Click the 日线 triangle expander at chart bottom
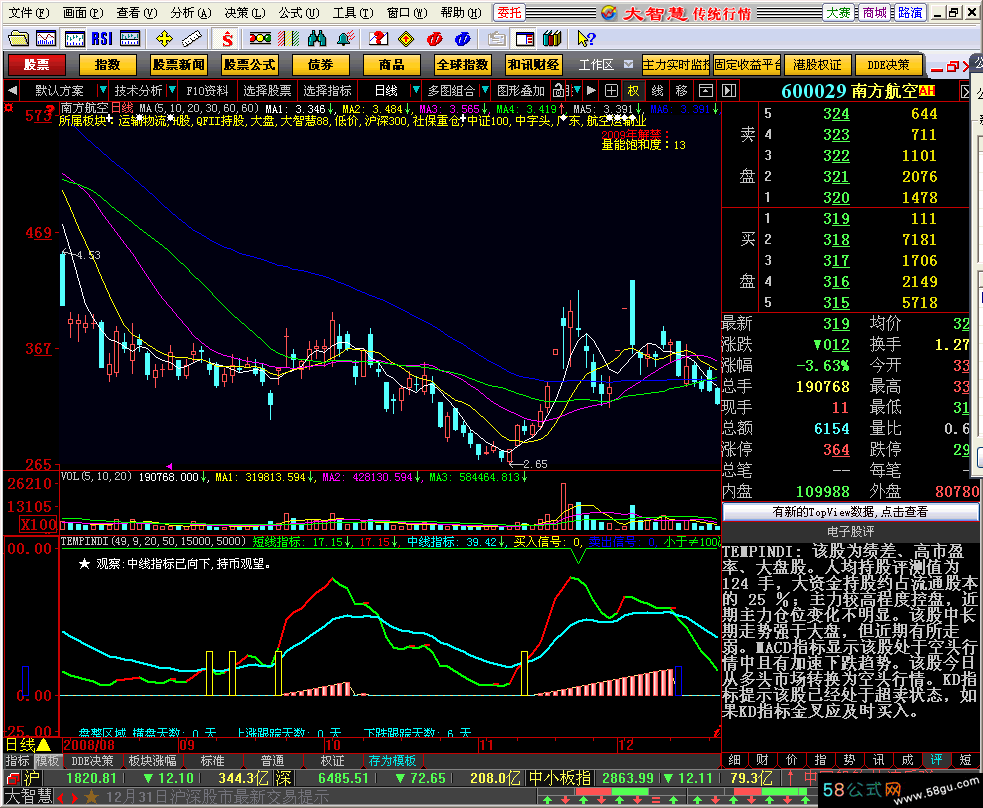Viewport: 983px width, 808px height. pyautogui.click(x=43, y=745)
